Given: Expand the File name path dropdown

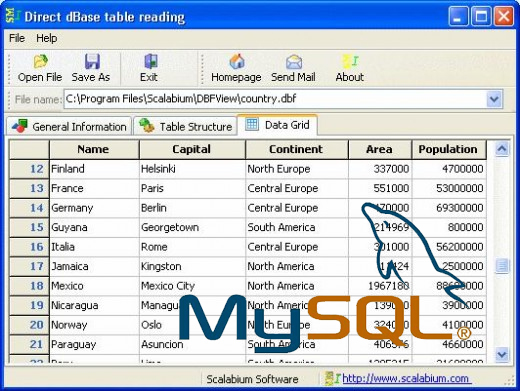Looking at the screenshot, I should pyautogui.click(x=494, y=99).
